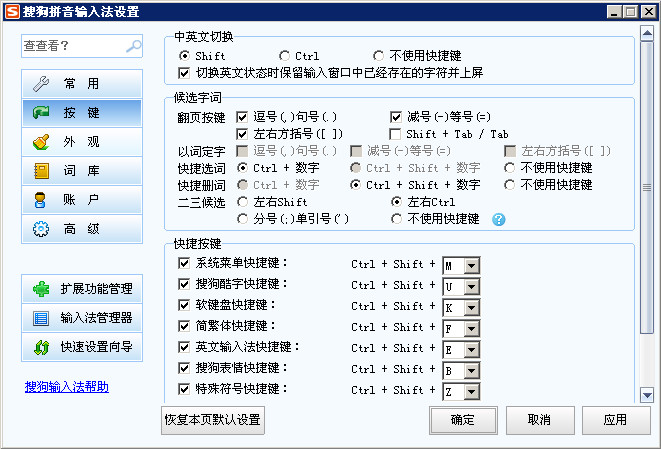
Task: Select 不使用快捷键 for 二三候选
Action: pyautogui.click(x=396, y=219)
